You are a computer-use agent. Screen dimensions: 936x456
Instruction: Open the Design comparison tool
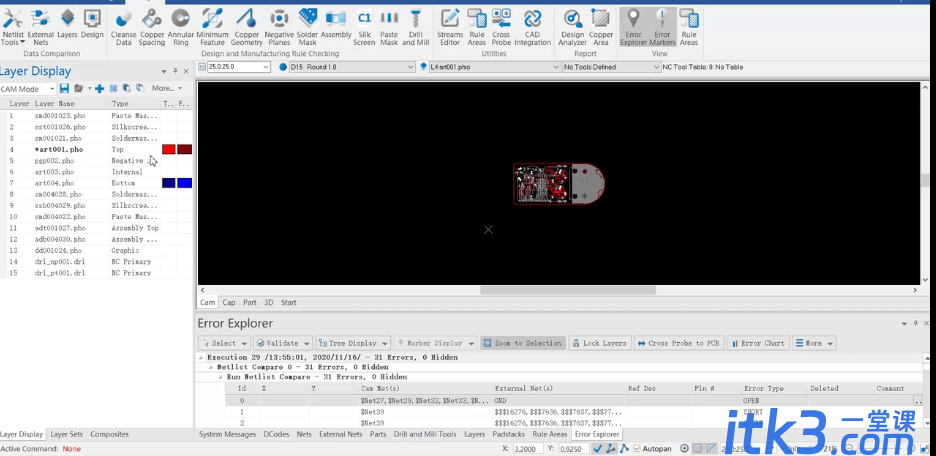coord(92,24)
